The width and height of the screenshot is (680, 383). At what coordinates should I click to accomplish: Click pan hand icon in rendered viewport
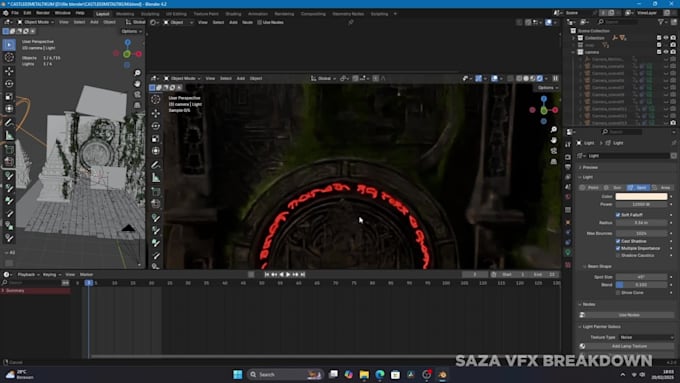pyautogui.click(x=554, y=140)
